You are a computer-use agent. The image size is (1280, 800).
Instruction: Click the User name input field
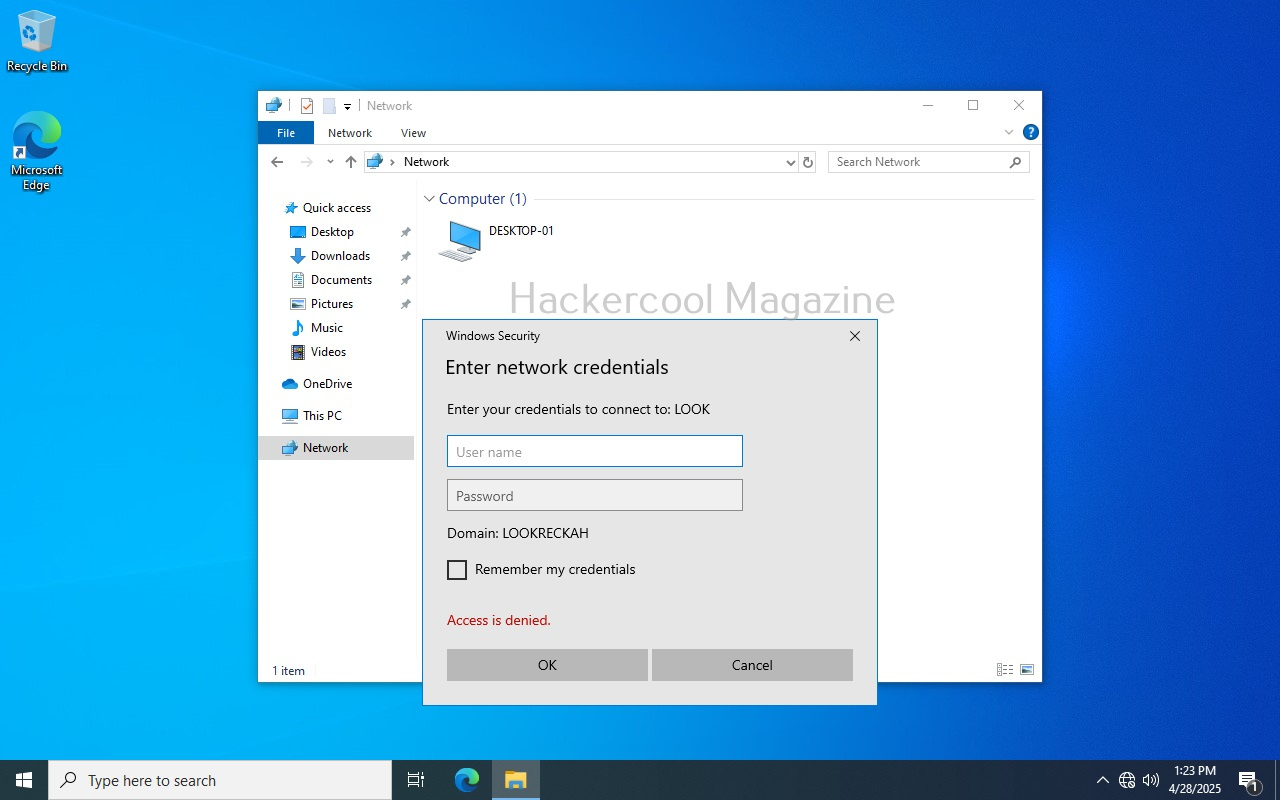pyautogui.click(x=594, y=451)
